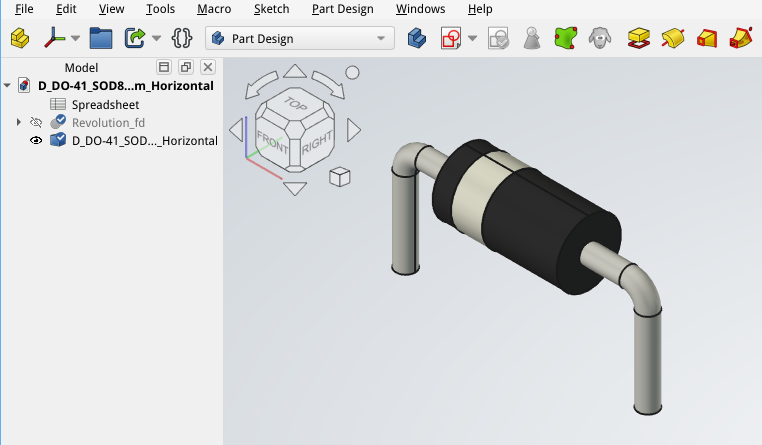The height and width of the screenshot is (445, 762).
Task: Click the green shape with red points icon
Action: coord(566,38)
